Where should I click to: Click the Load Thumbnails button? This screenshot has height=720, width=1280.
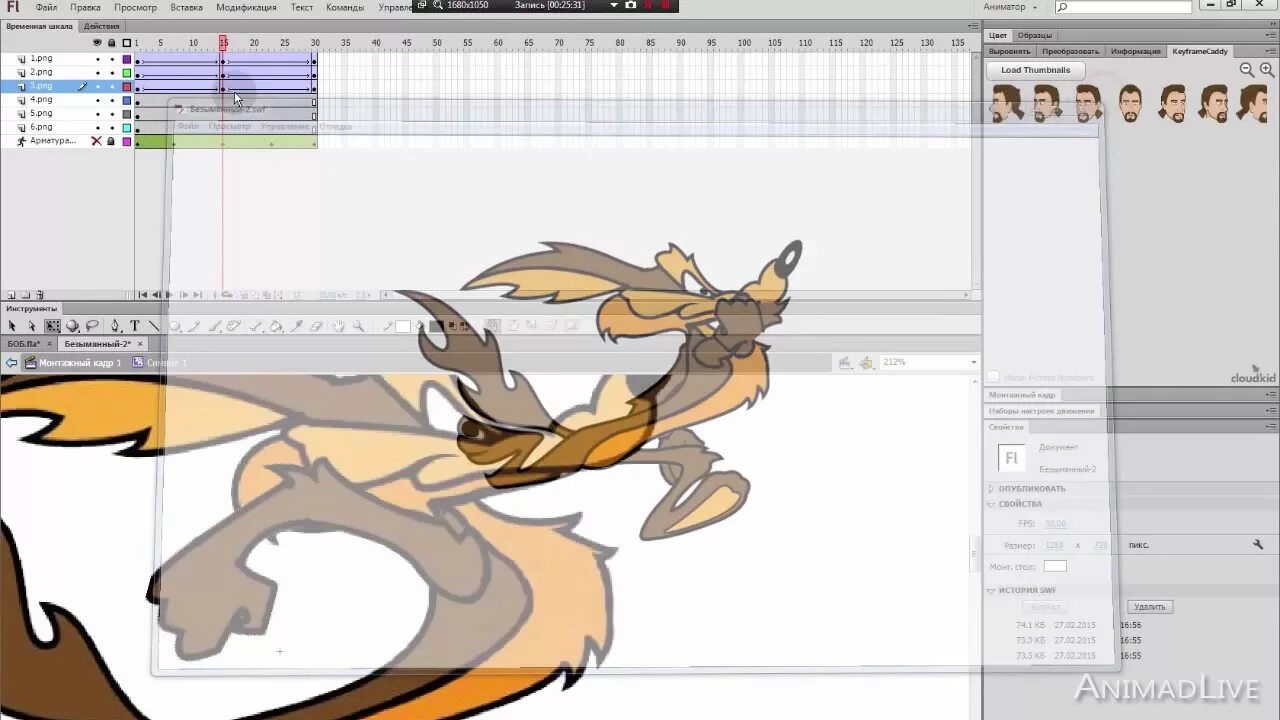(1035, 70)
